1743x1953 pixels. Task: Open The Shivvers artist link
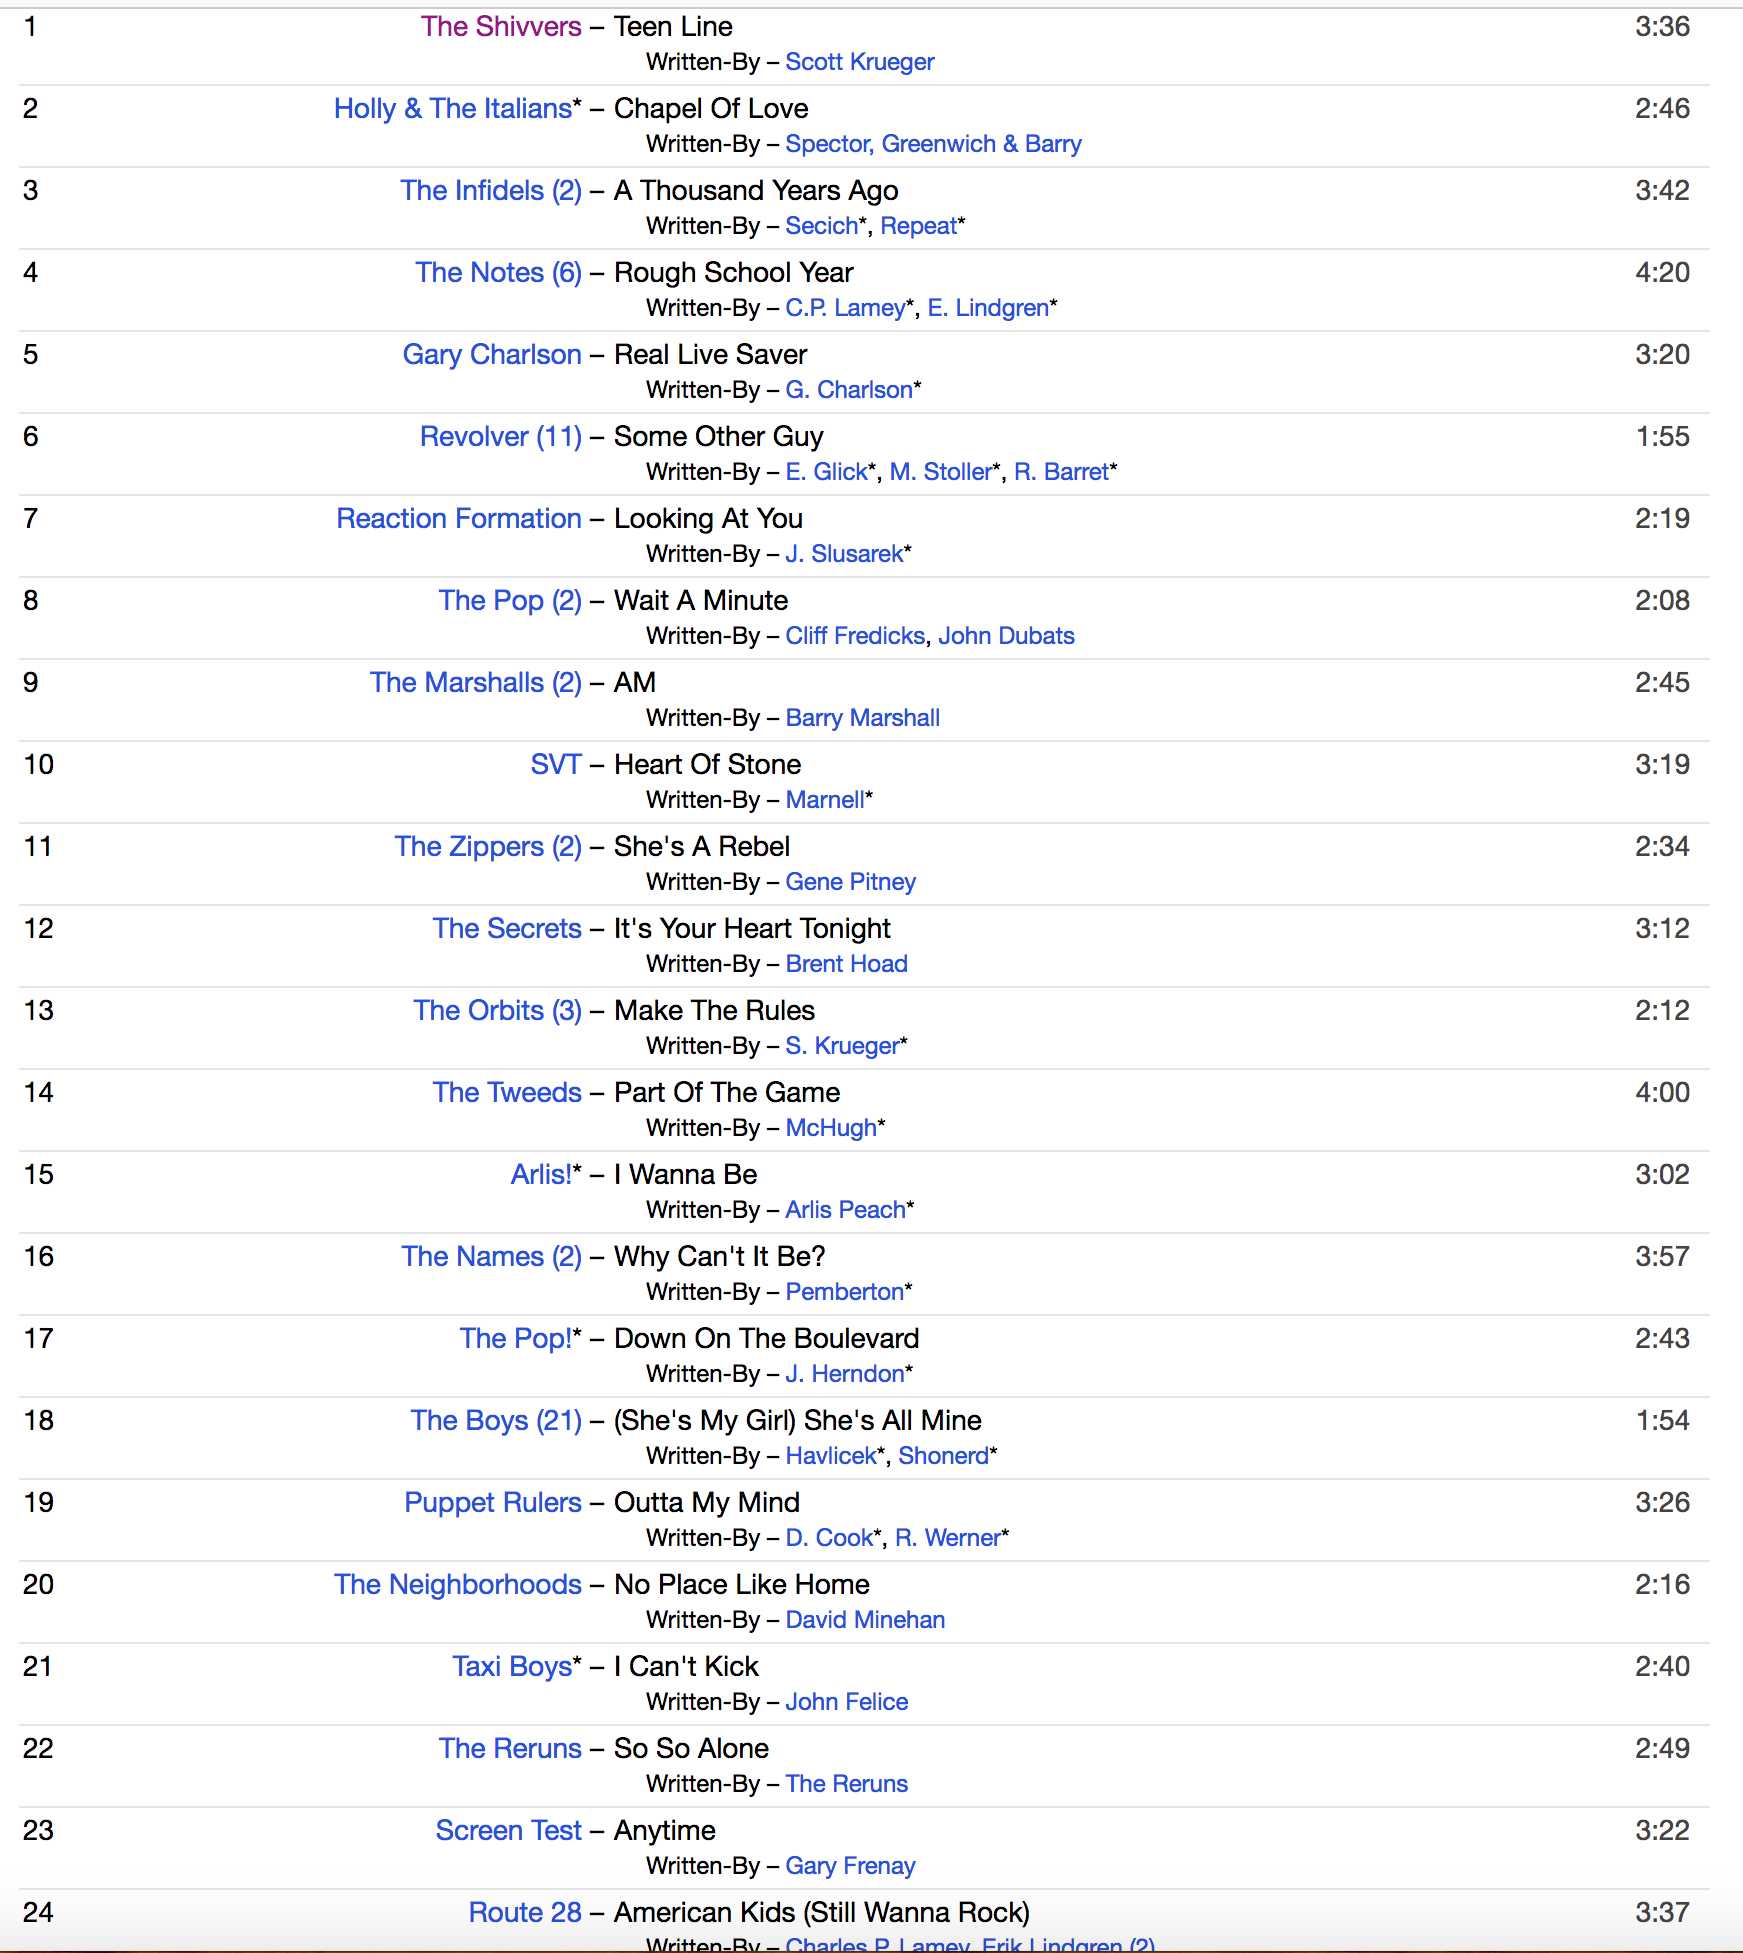click(501, 27)
